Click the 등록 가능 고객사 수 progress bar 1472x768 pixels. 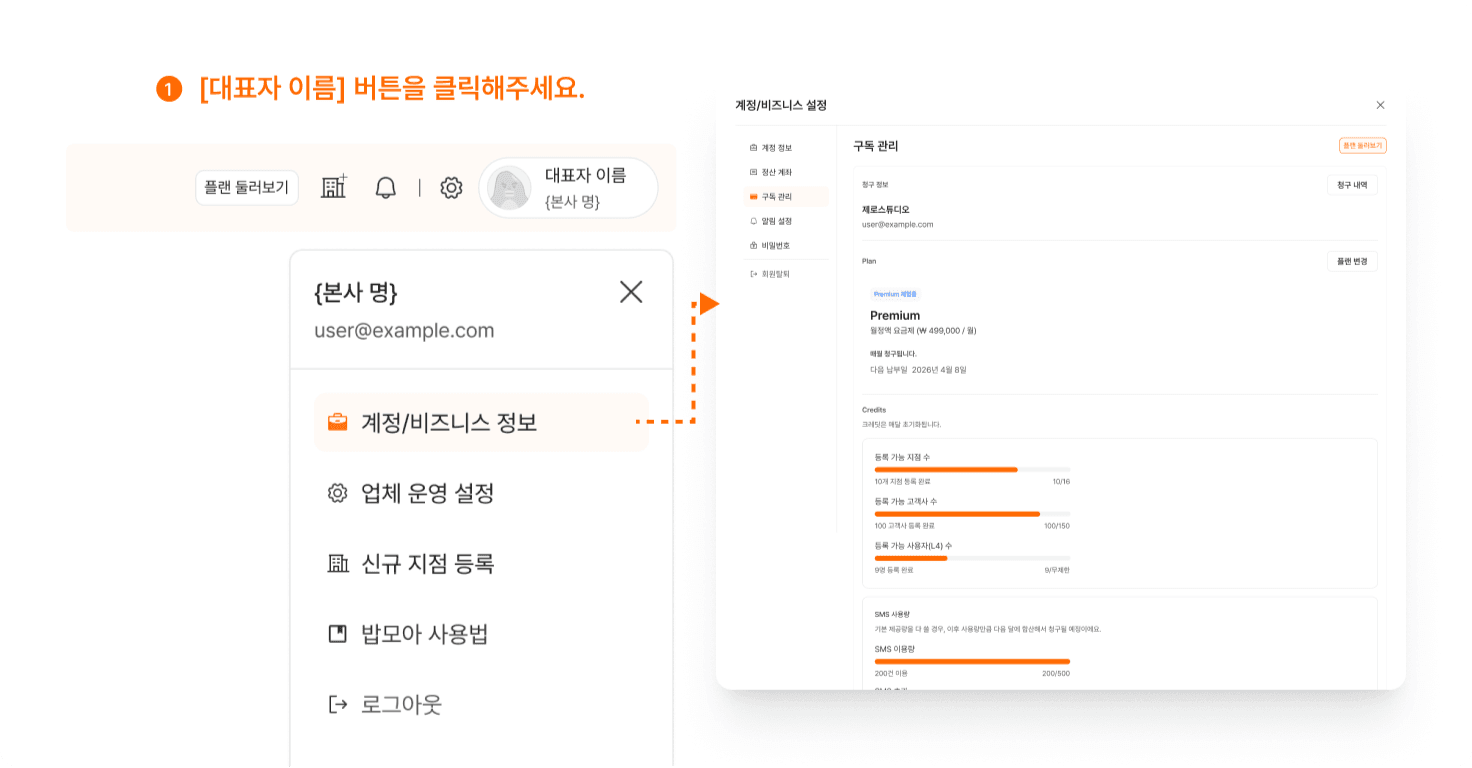[x=972, y=513]
